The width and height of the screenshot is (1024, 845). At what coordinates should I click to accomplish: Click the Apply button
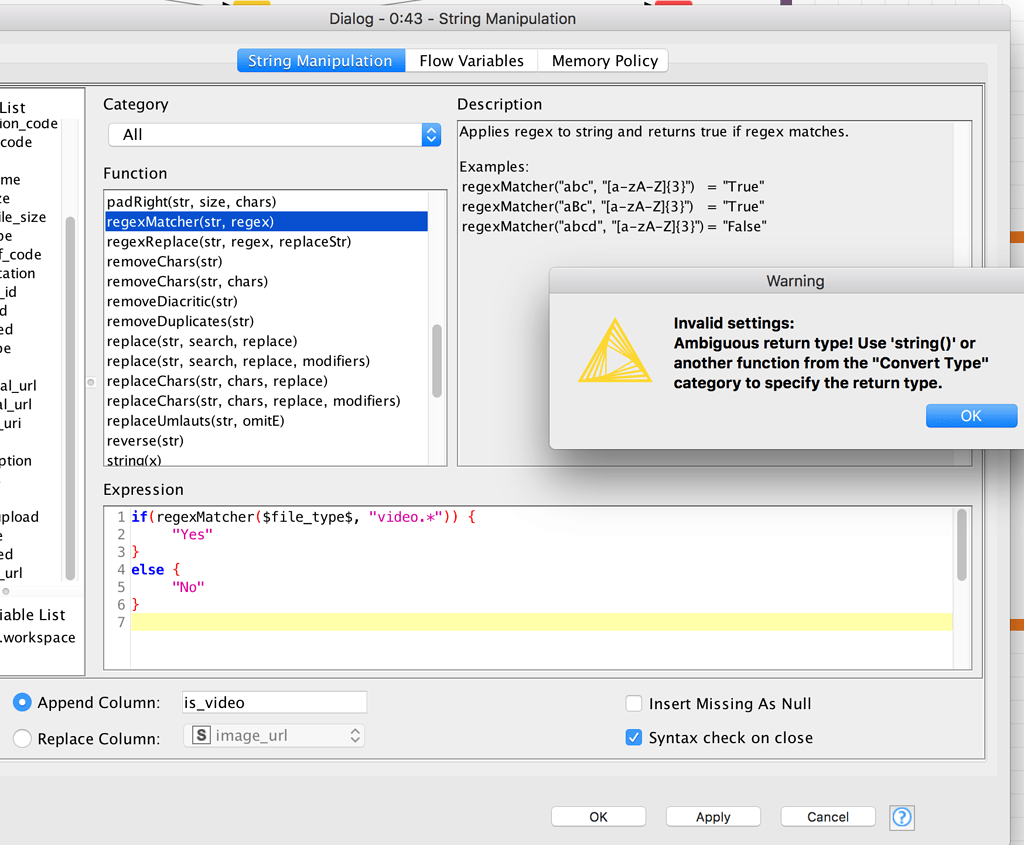click(x=713, y=817)
